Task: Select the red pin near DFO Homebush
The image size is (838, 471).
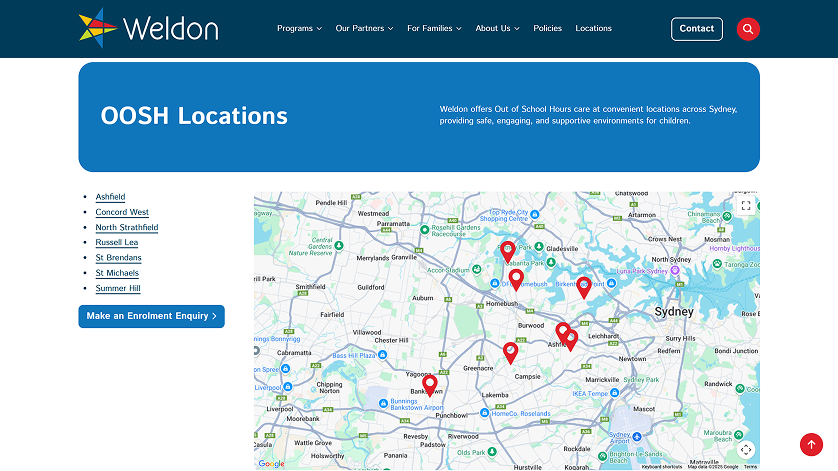Action: [516, 279]
